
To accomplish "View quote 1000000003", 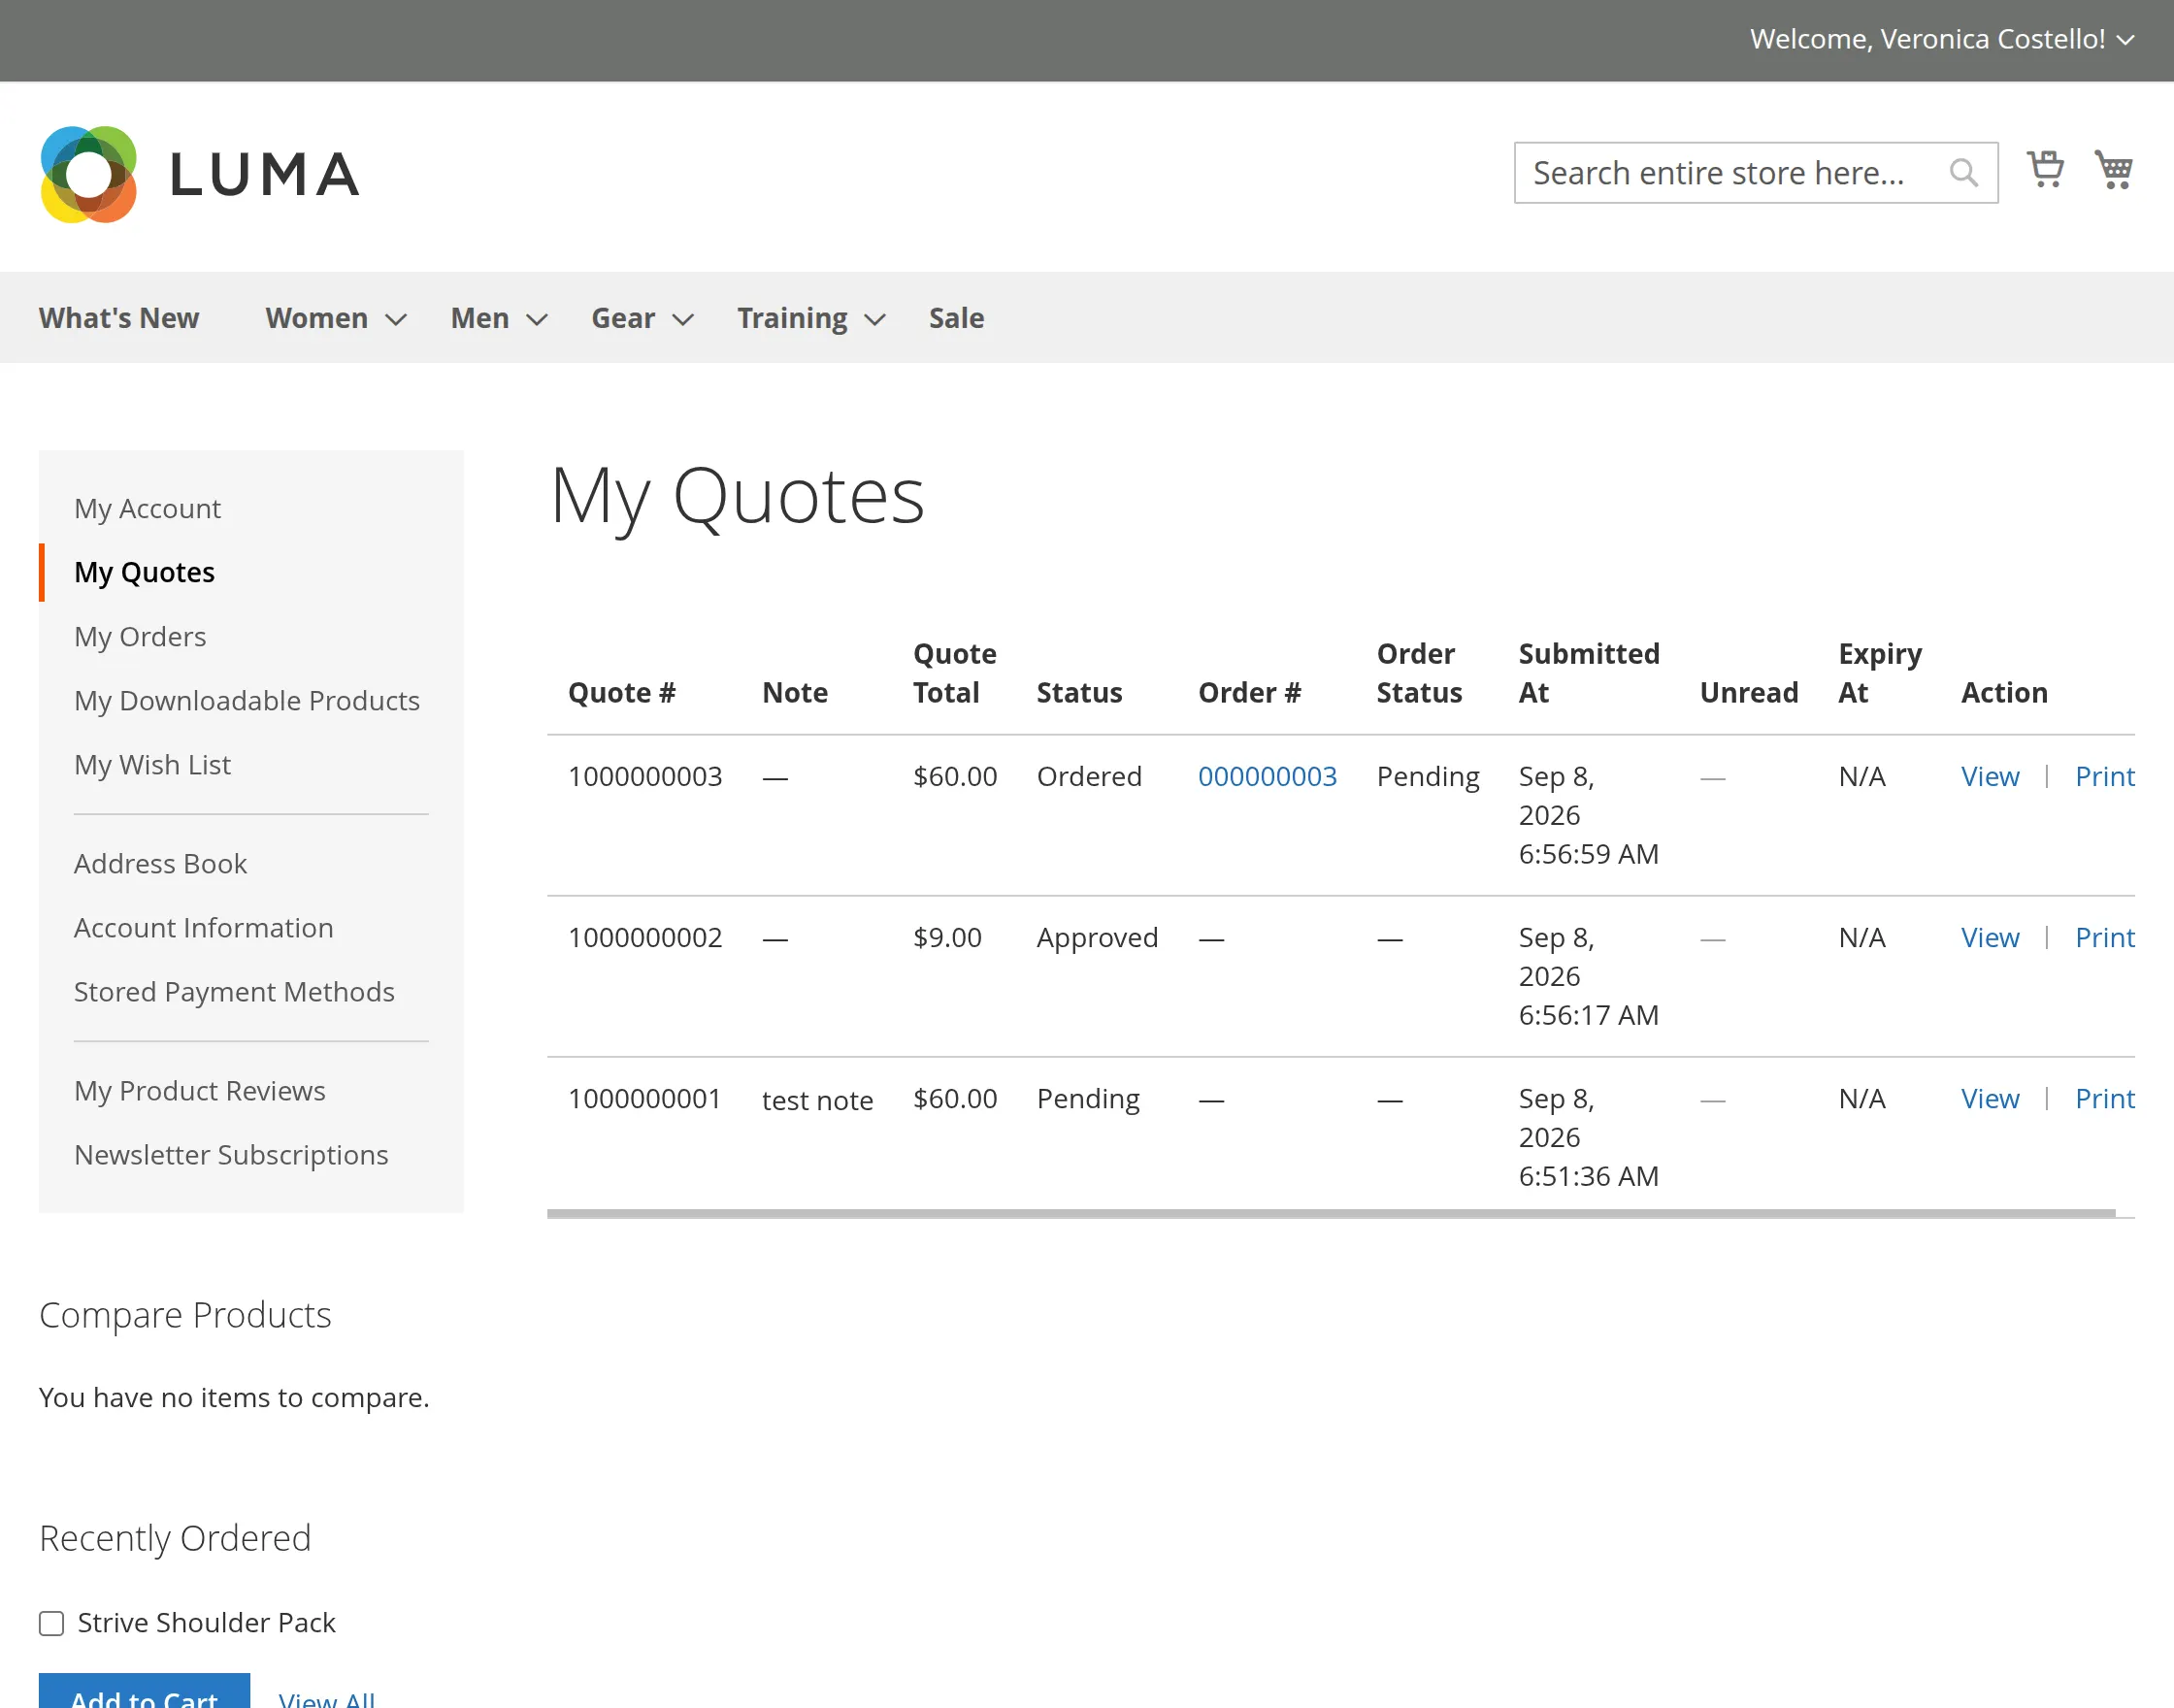I will [x=1990, y=776].
